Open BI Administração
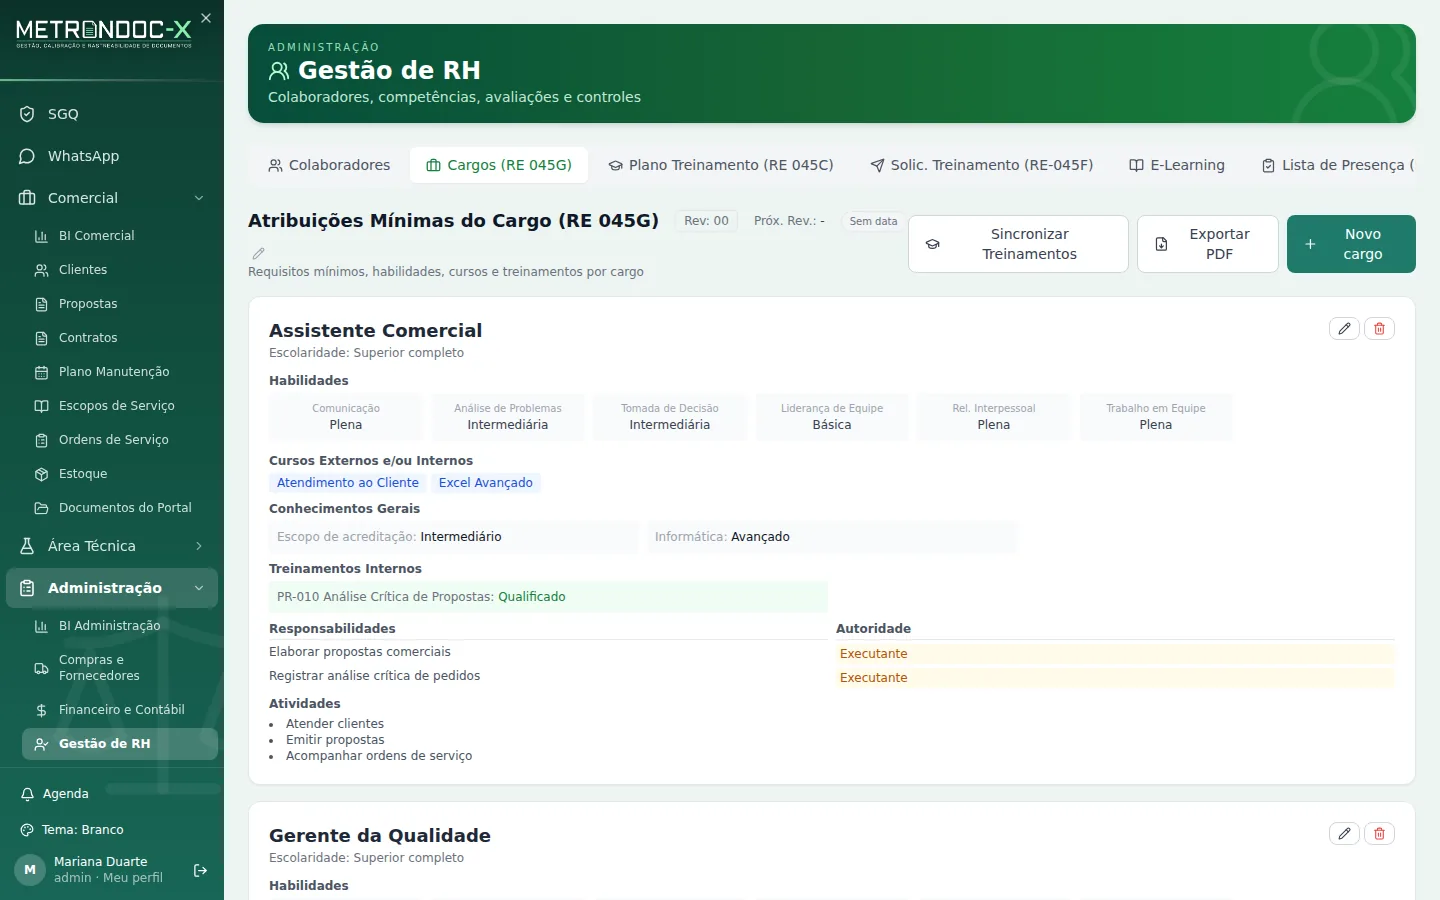This screenshot has width=1440, height=900. (120, 626)
